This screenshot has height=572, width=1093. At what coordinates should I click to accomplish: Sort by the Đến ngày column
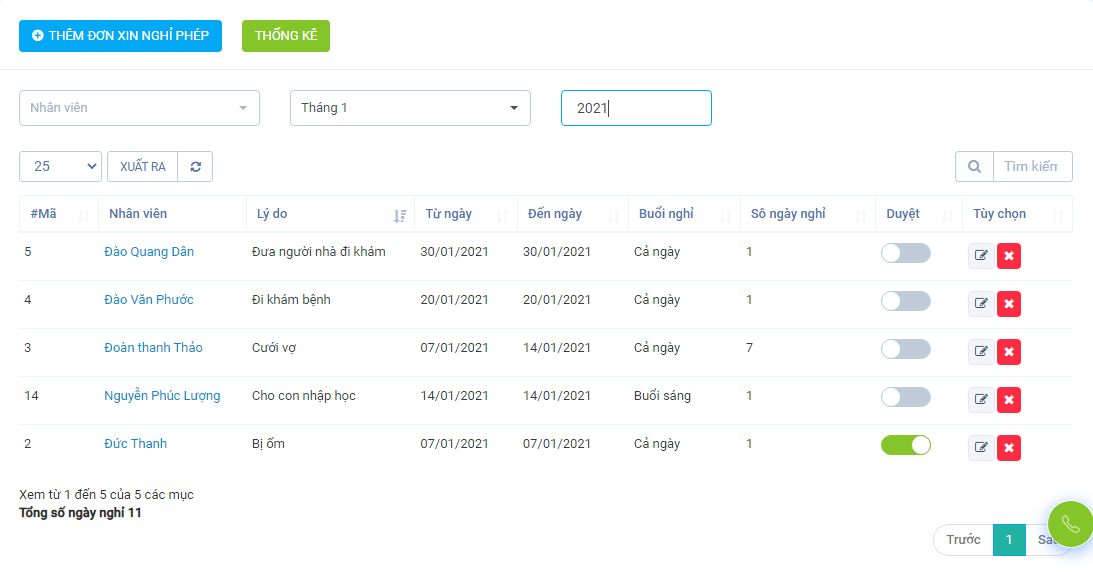tap(573, 214)
